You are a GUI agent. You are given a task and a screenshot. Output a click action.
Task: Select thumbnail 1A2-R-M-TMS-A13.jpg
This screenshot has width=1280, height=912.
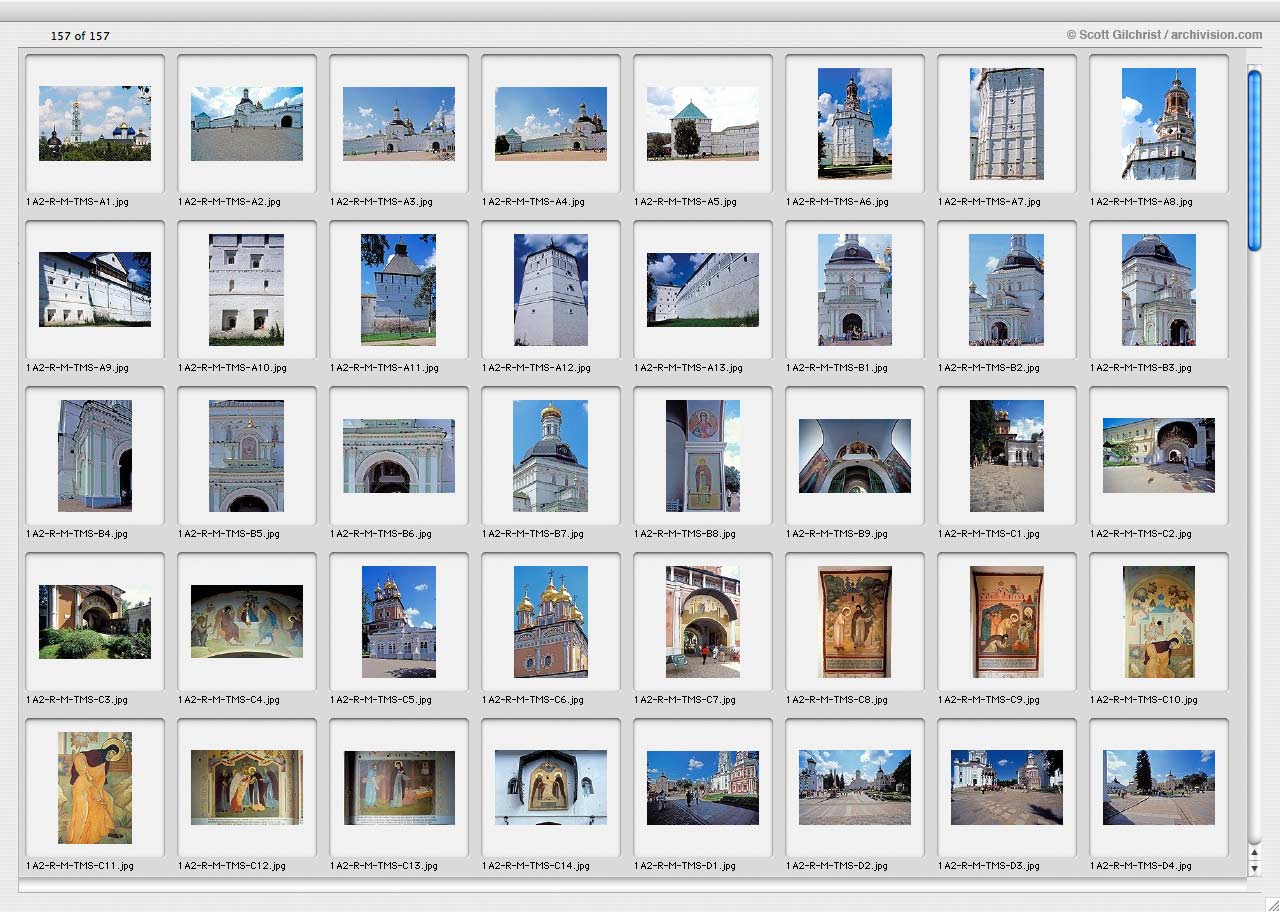(703, 290)
